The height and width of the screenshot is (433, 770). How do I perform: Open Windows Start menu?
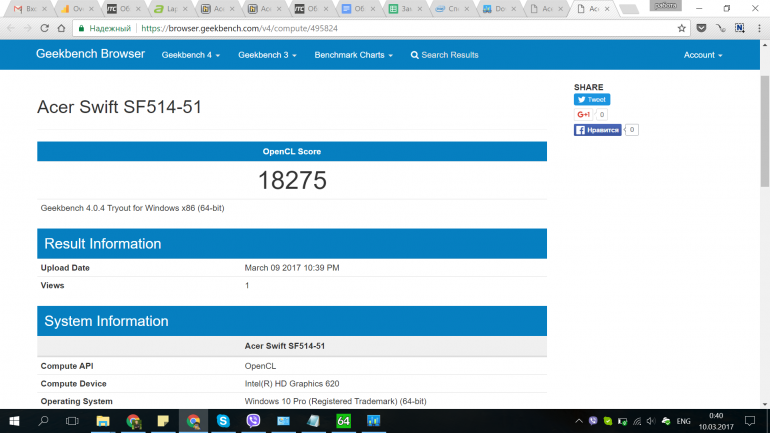(14, 421)
